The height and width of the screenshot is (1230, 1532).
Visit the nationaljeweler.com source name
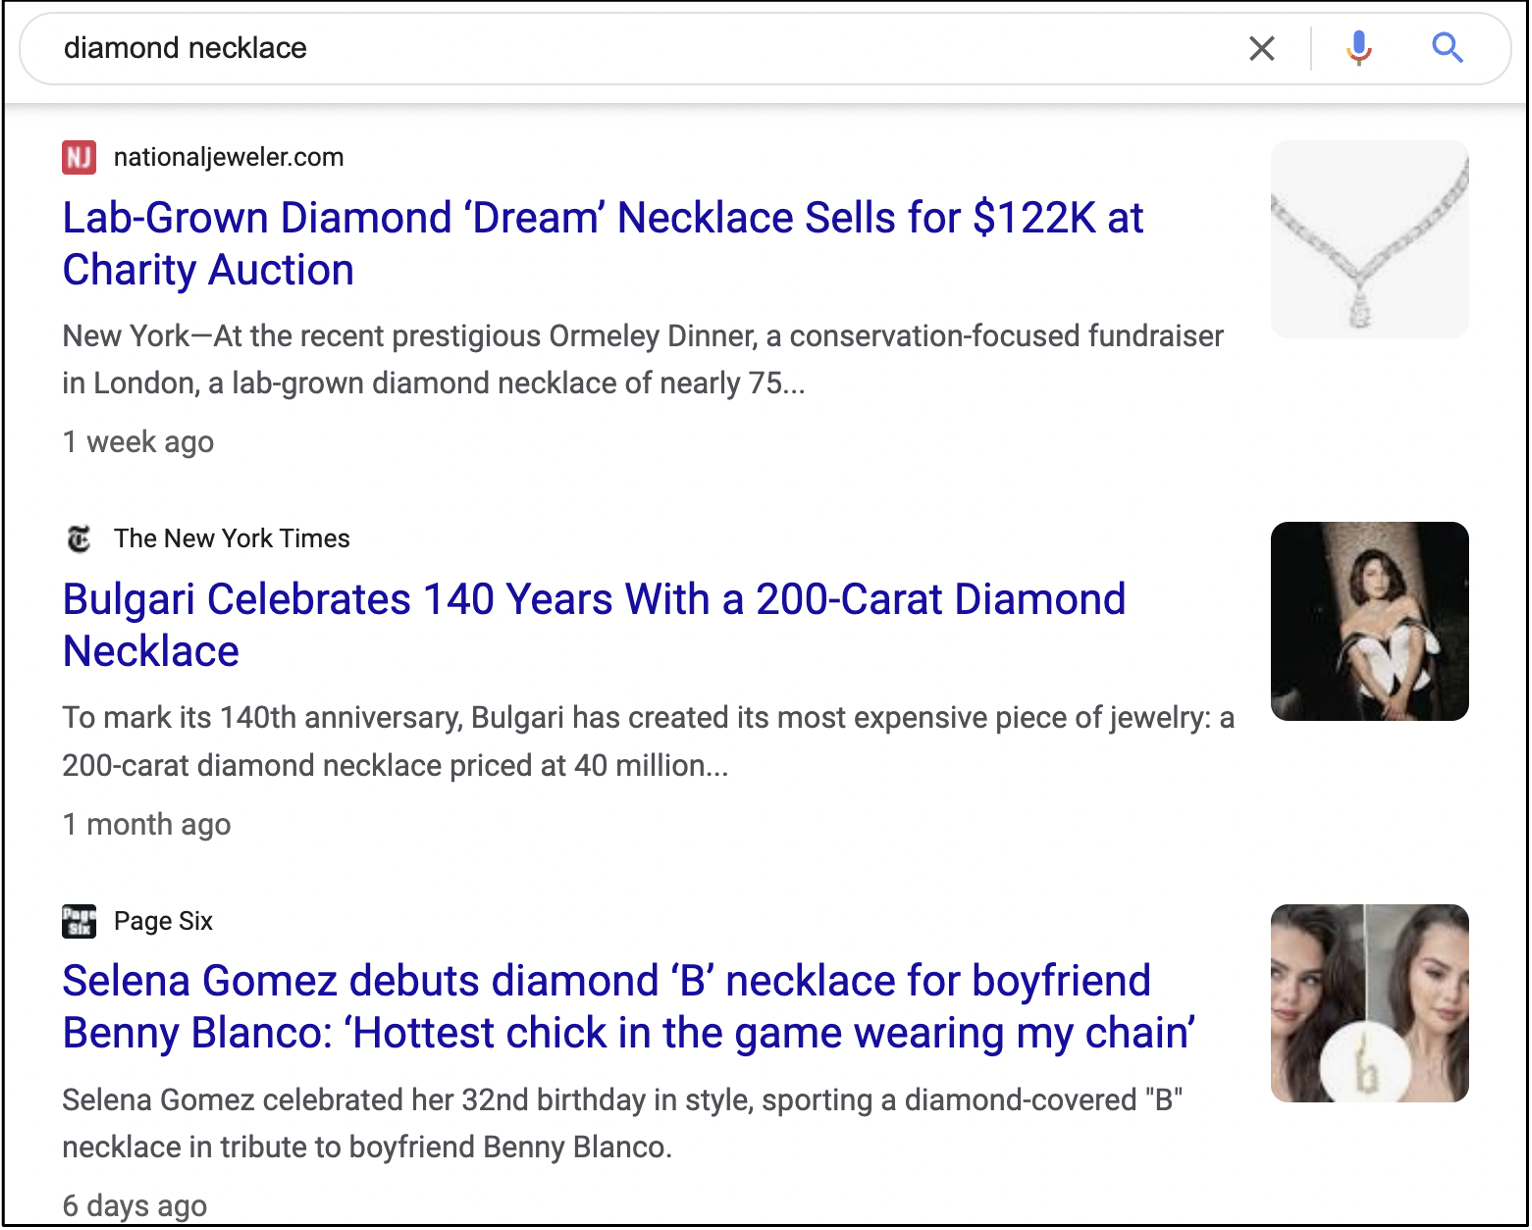pos(229,157)
